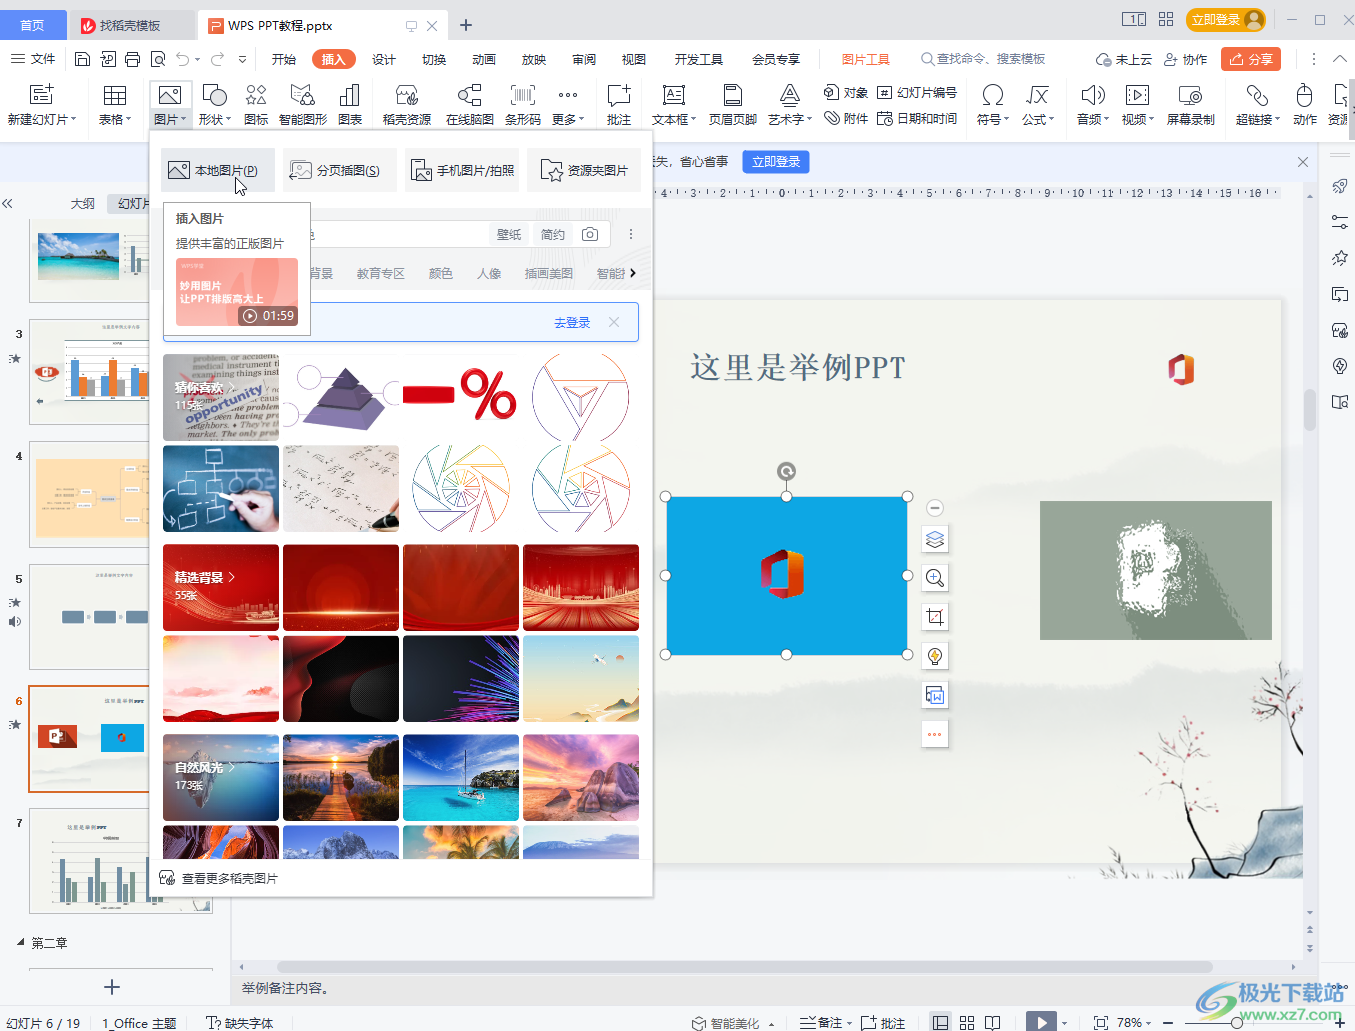Viewport: 1355px width, 1031px height.
Task: Click the zoom slider handle in status bar
Action: tap(1237, 1022)
